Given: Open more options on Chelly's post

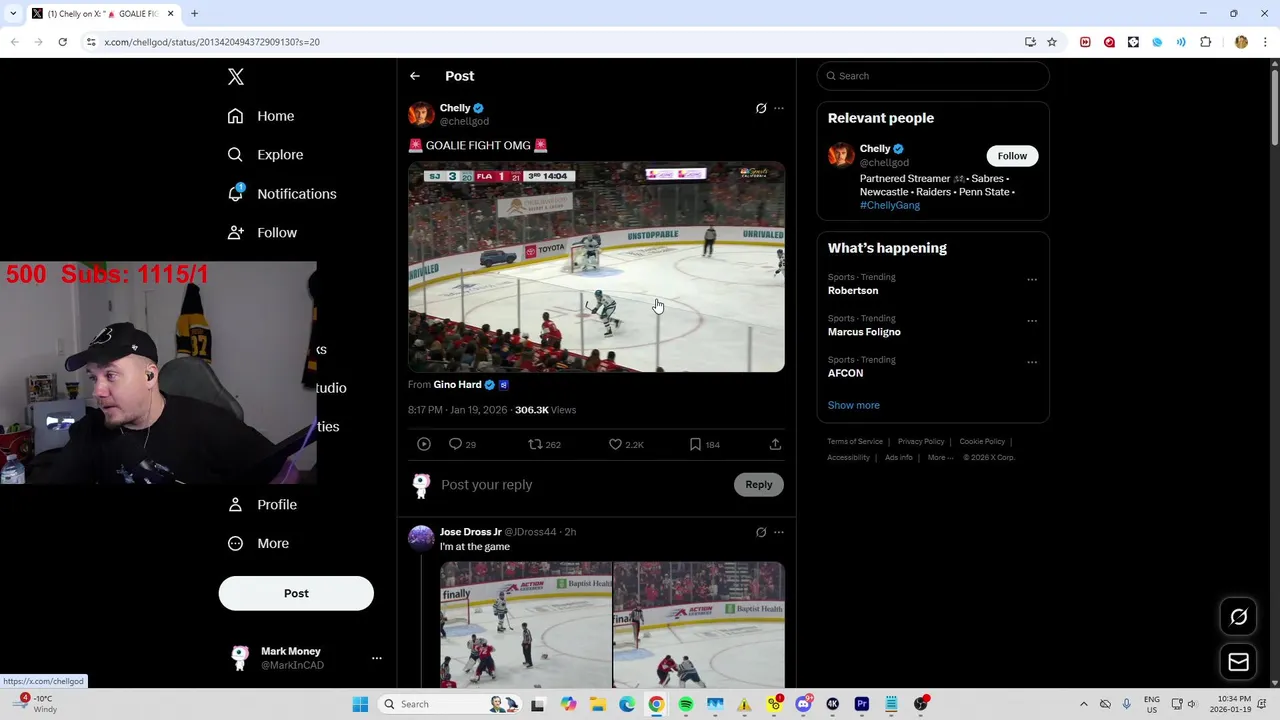Looking at the screenshot, I should (779, 108).
